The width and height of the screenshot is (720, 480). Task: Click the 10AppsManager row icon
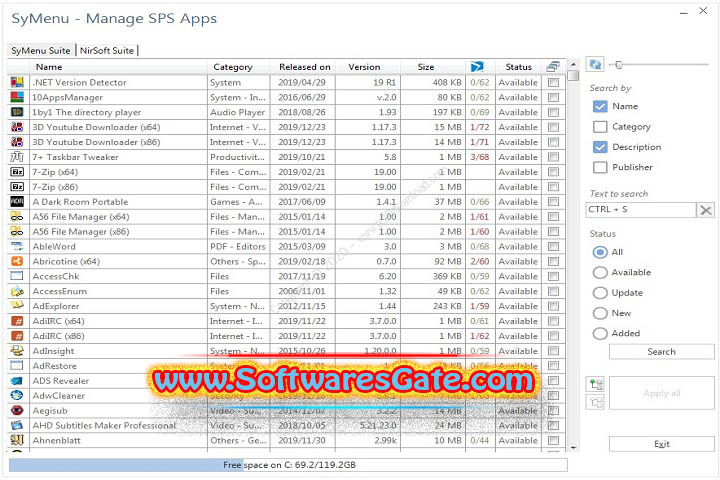pos(17,97)
